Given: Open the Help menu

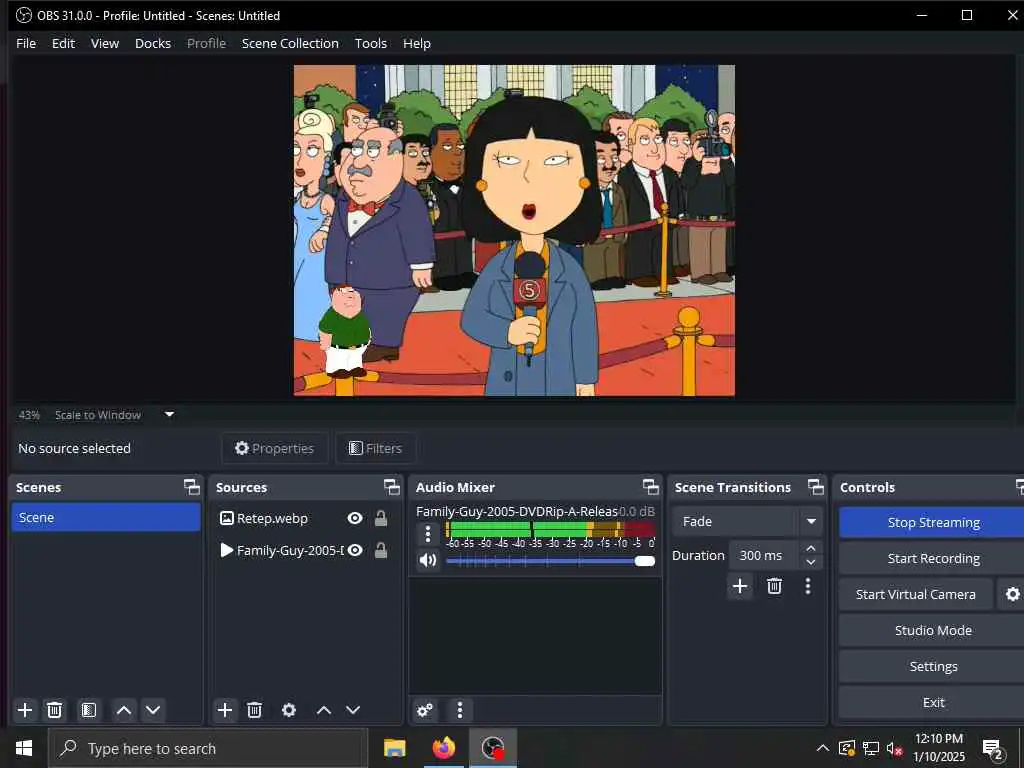Looking at the screenshot, I should click(x=417, y=43).
